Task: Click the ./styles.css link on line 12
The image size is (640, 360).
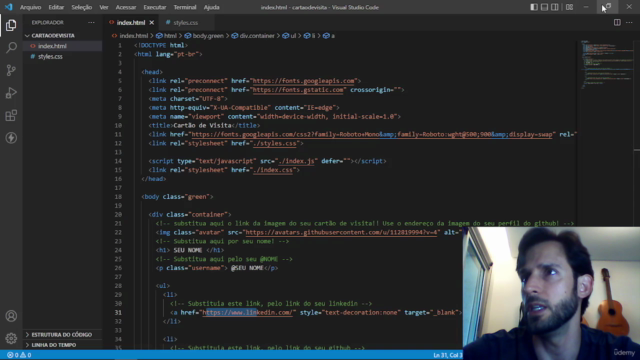Action: click(x=275, y=143)
